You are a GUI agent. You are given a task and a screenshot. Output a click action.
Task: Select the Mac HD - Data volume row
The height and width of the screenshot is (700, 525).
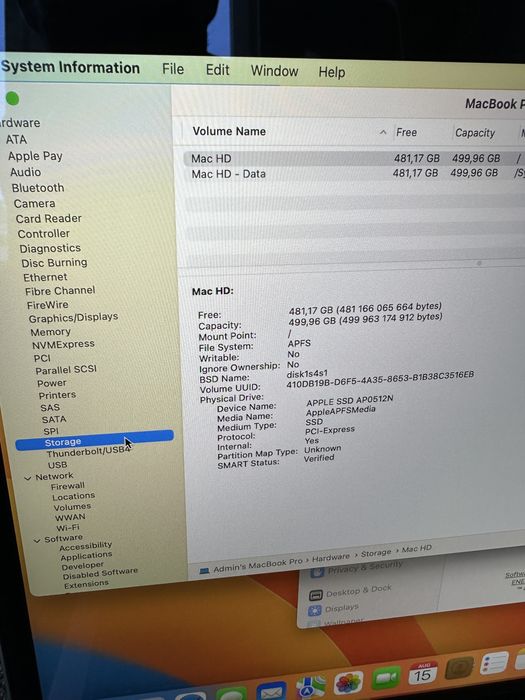tap(354, 173)
